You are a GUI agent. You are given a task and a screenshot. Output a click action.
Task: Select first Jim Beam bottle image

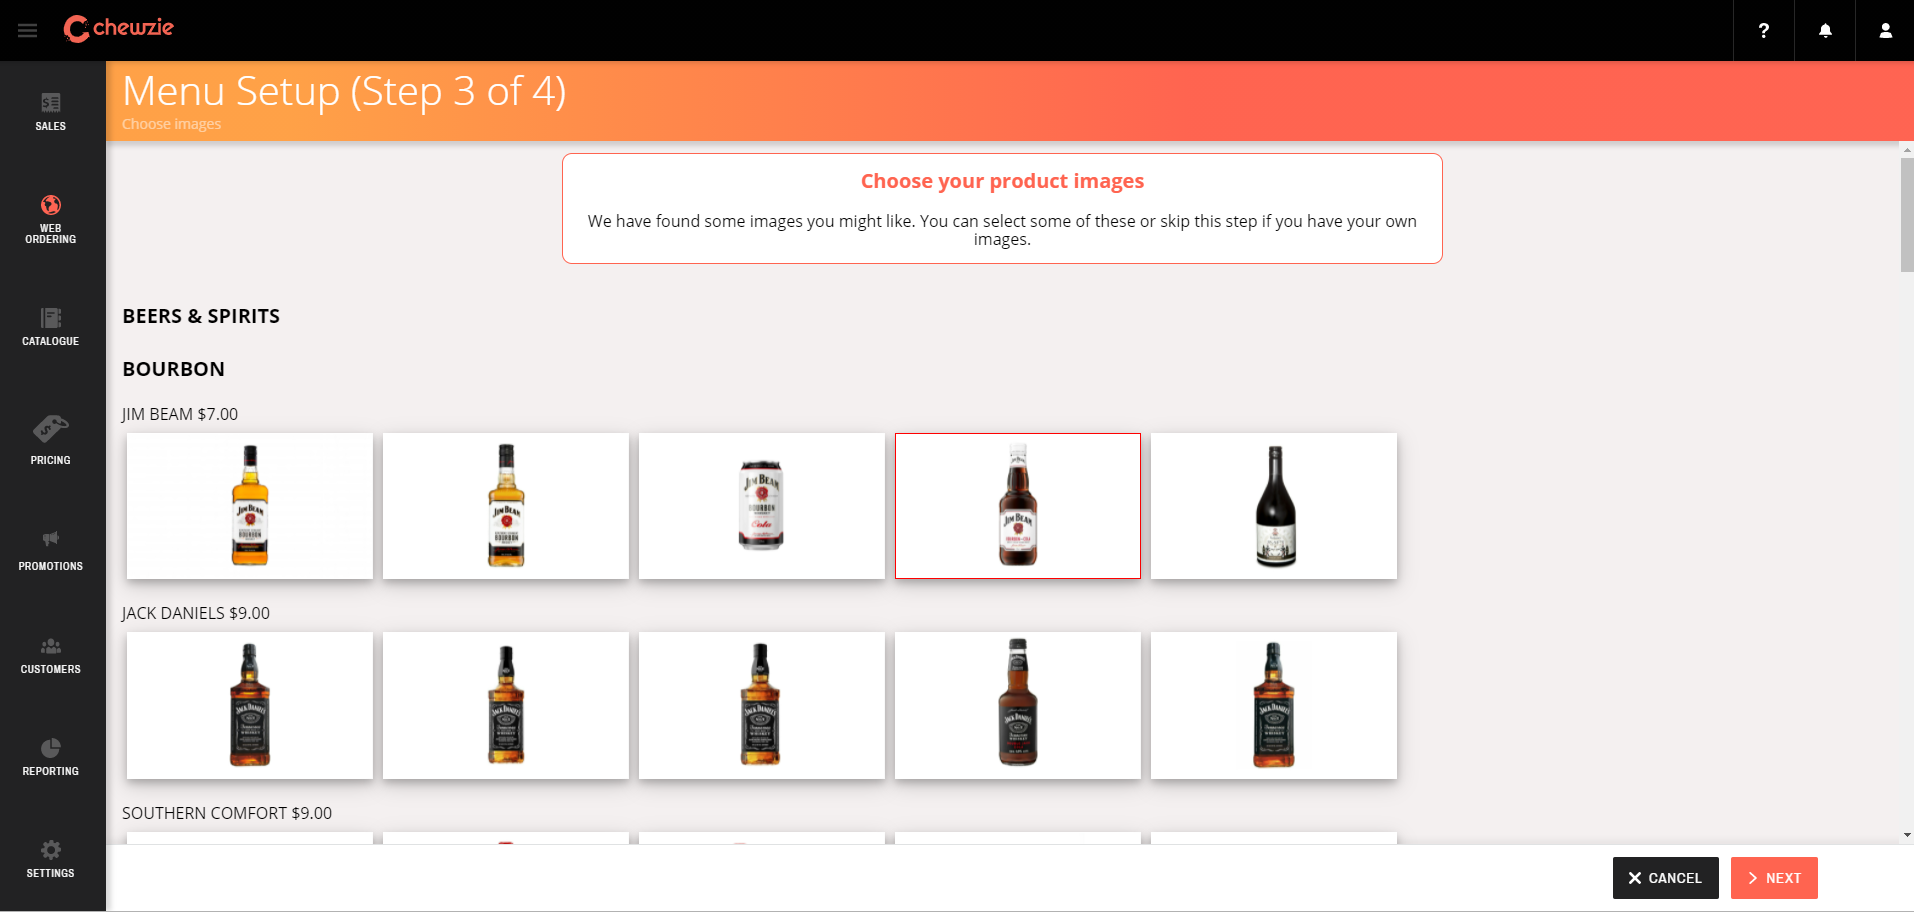point(250,506)
